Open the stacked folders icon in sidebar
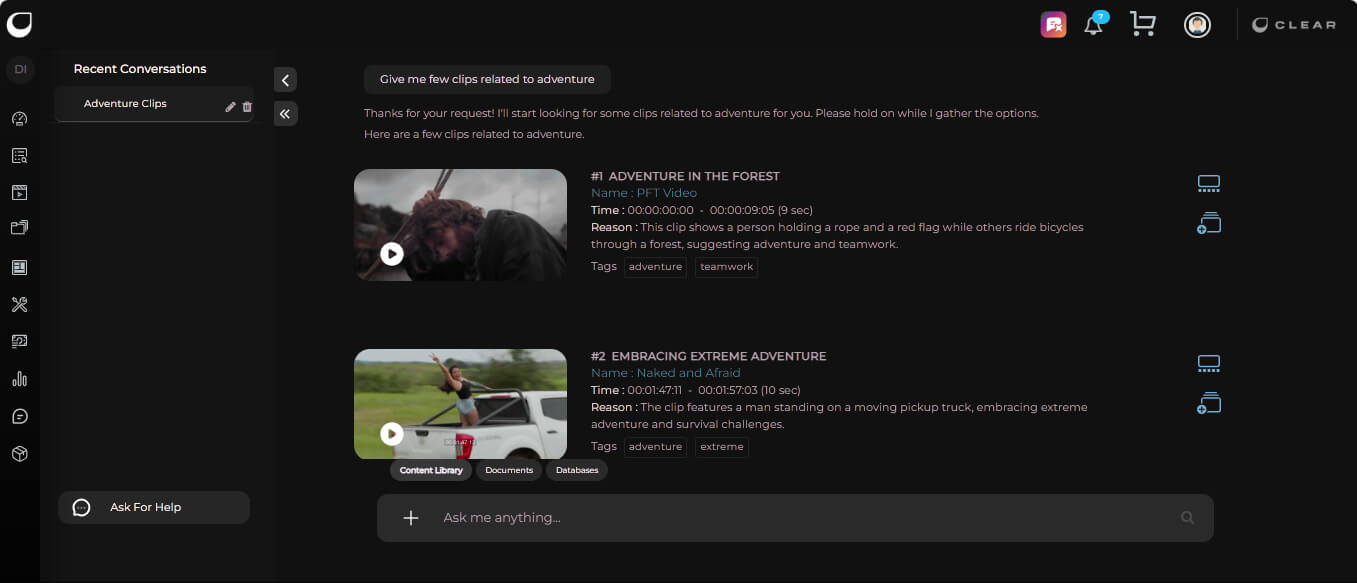Image resolution: width=1357 pixels, height=583 pixels. pyautogui.click(x=19, y=228)
